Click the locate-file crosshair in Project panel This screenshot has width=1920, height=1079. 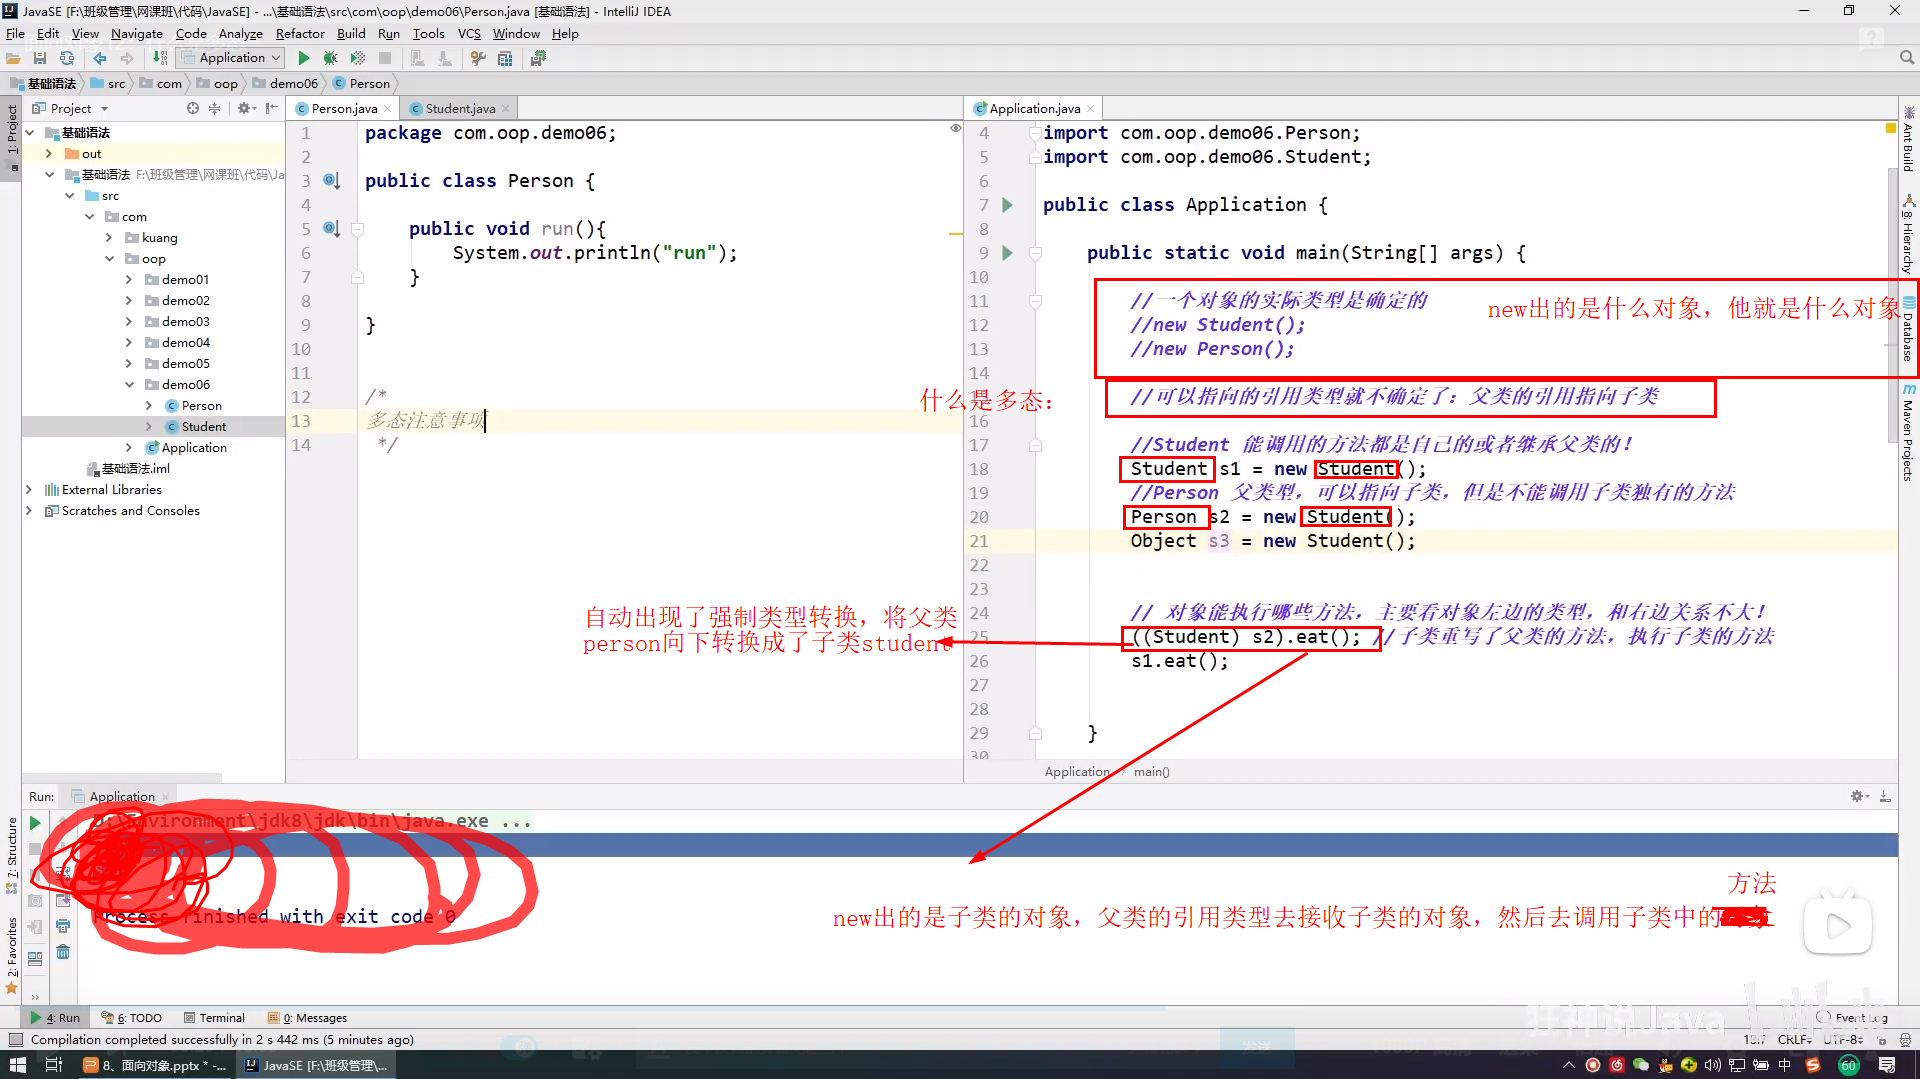coord(193,108)
